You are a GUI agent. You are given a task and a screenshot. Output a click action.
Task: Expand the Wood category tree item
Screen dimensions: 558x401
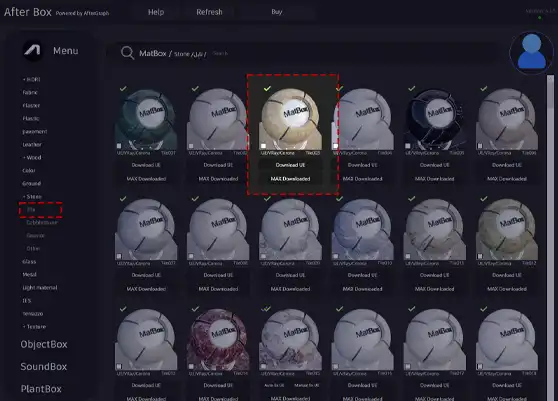32,157
